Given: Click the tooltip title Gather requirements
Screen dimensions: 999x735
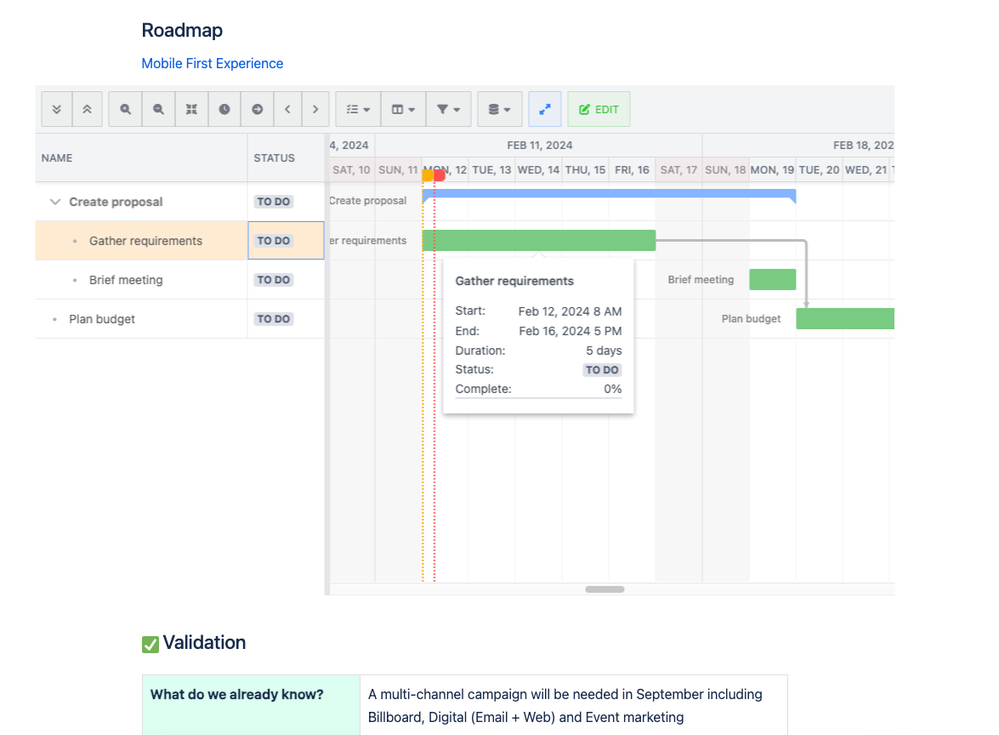Looking at the screenshot, I should point(514,281).
